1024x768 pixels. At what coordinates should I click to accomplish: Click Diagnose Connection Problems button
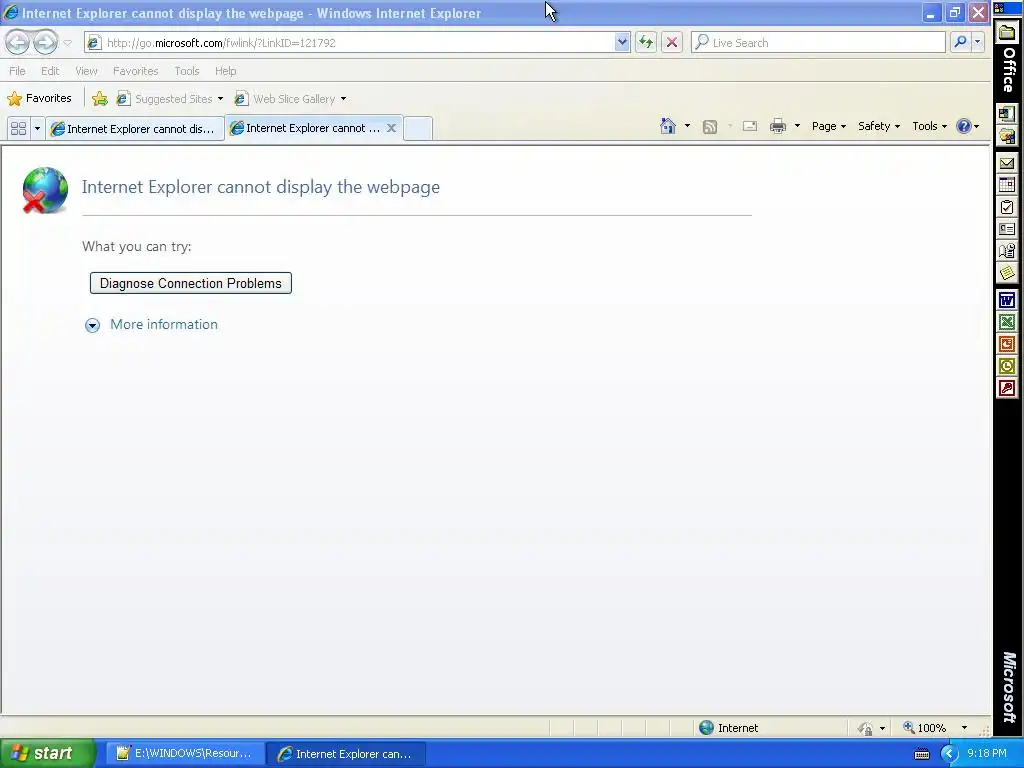coord(191,283)
